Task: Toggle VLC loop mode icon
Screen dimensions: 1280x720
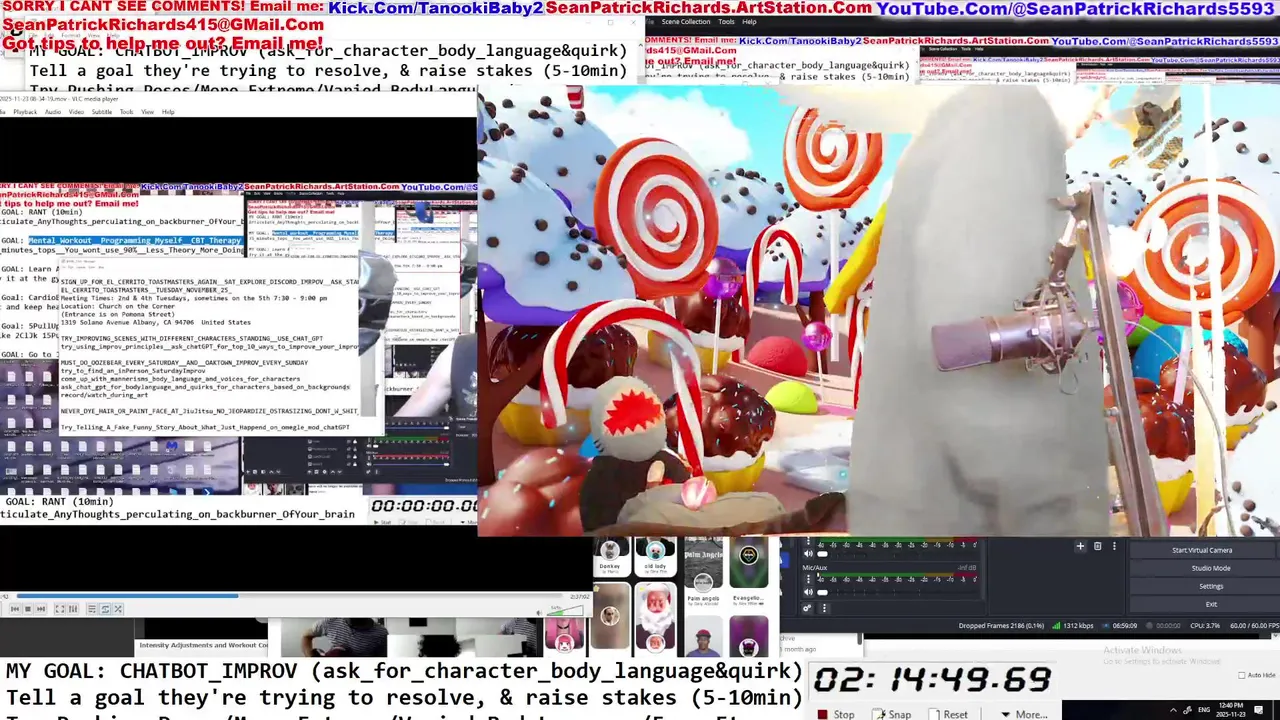Action: [105, 609]
